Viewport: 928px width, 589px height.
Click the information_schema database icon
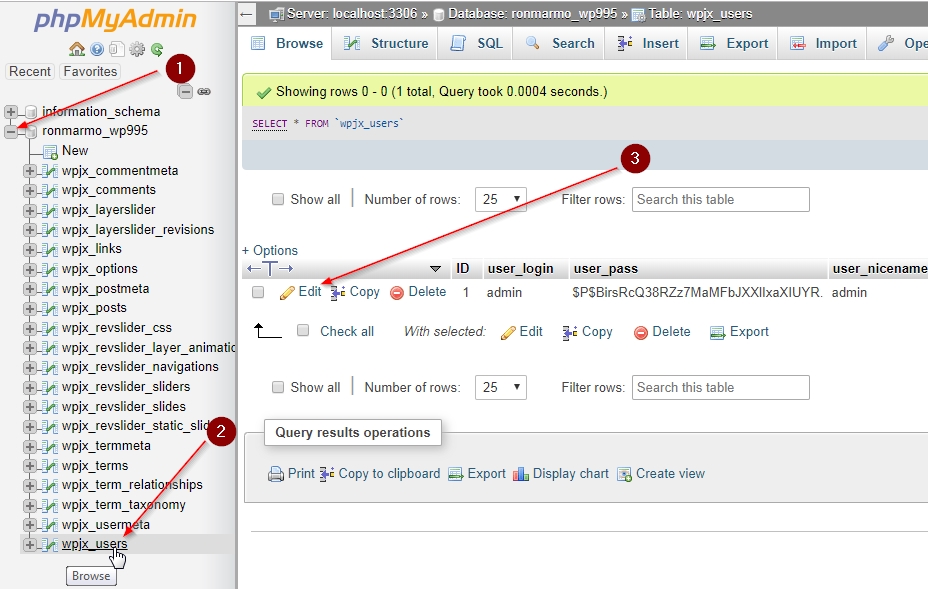[x=31, y=111]
